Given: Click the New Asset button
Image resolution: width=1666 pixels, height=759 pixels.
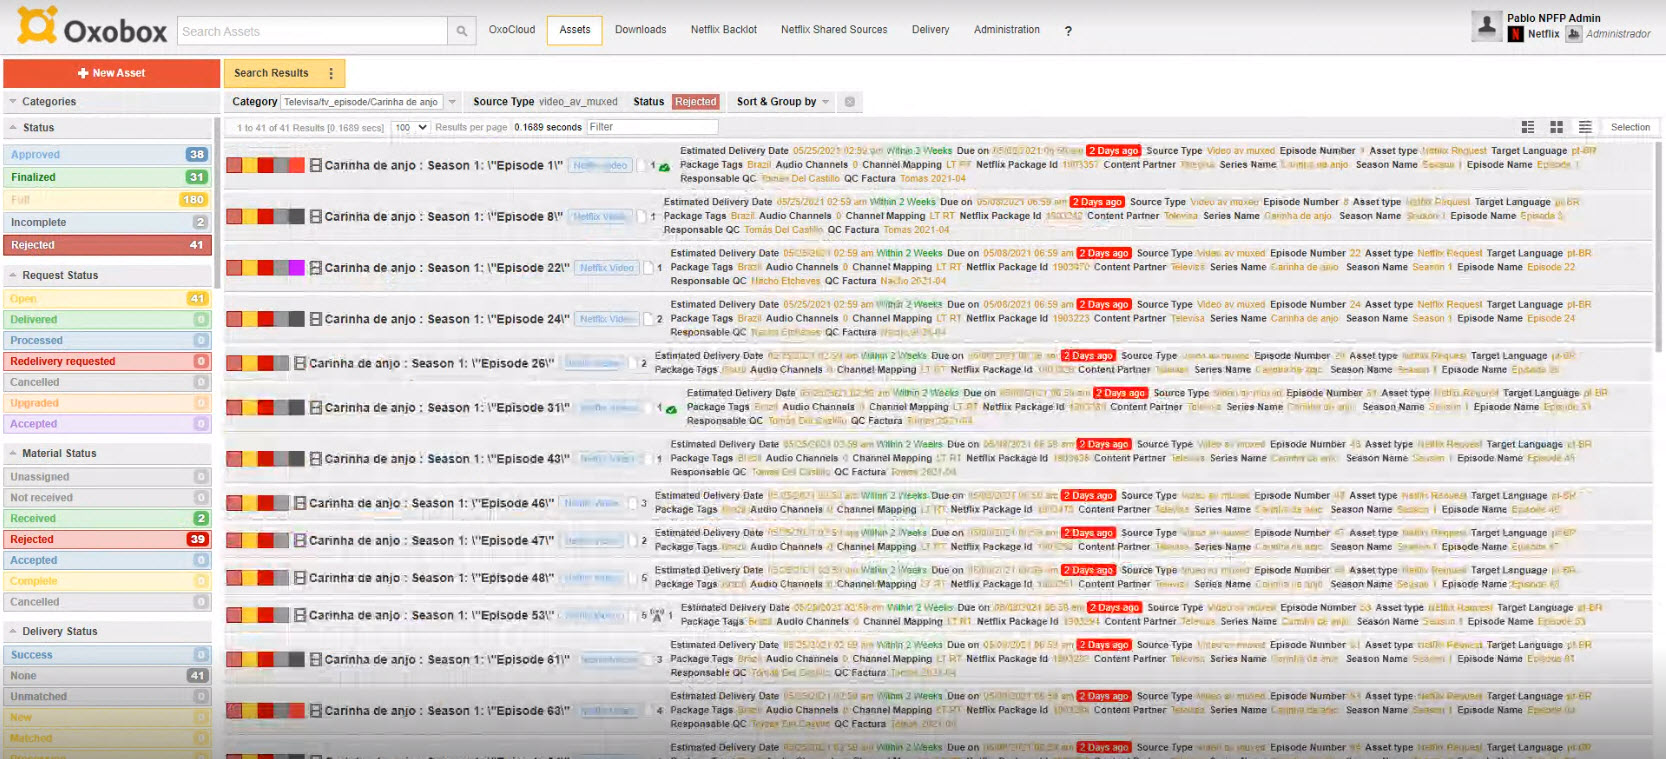Looking at the screenshot, I should coord(111,73).
